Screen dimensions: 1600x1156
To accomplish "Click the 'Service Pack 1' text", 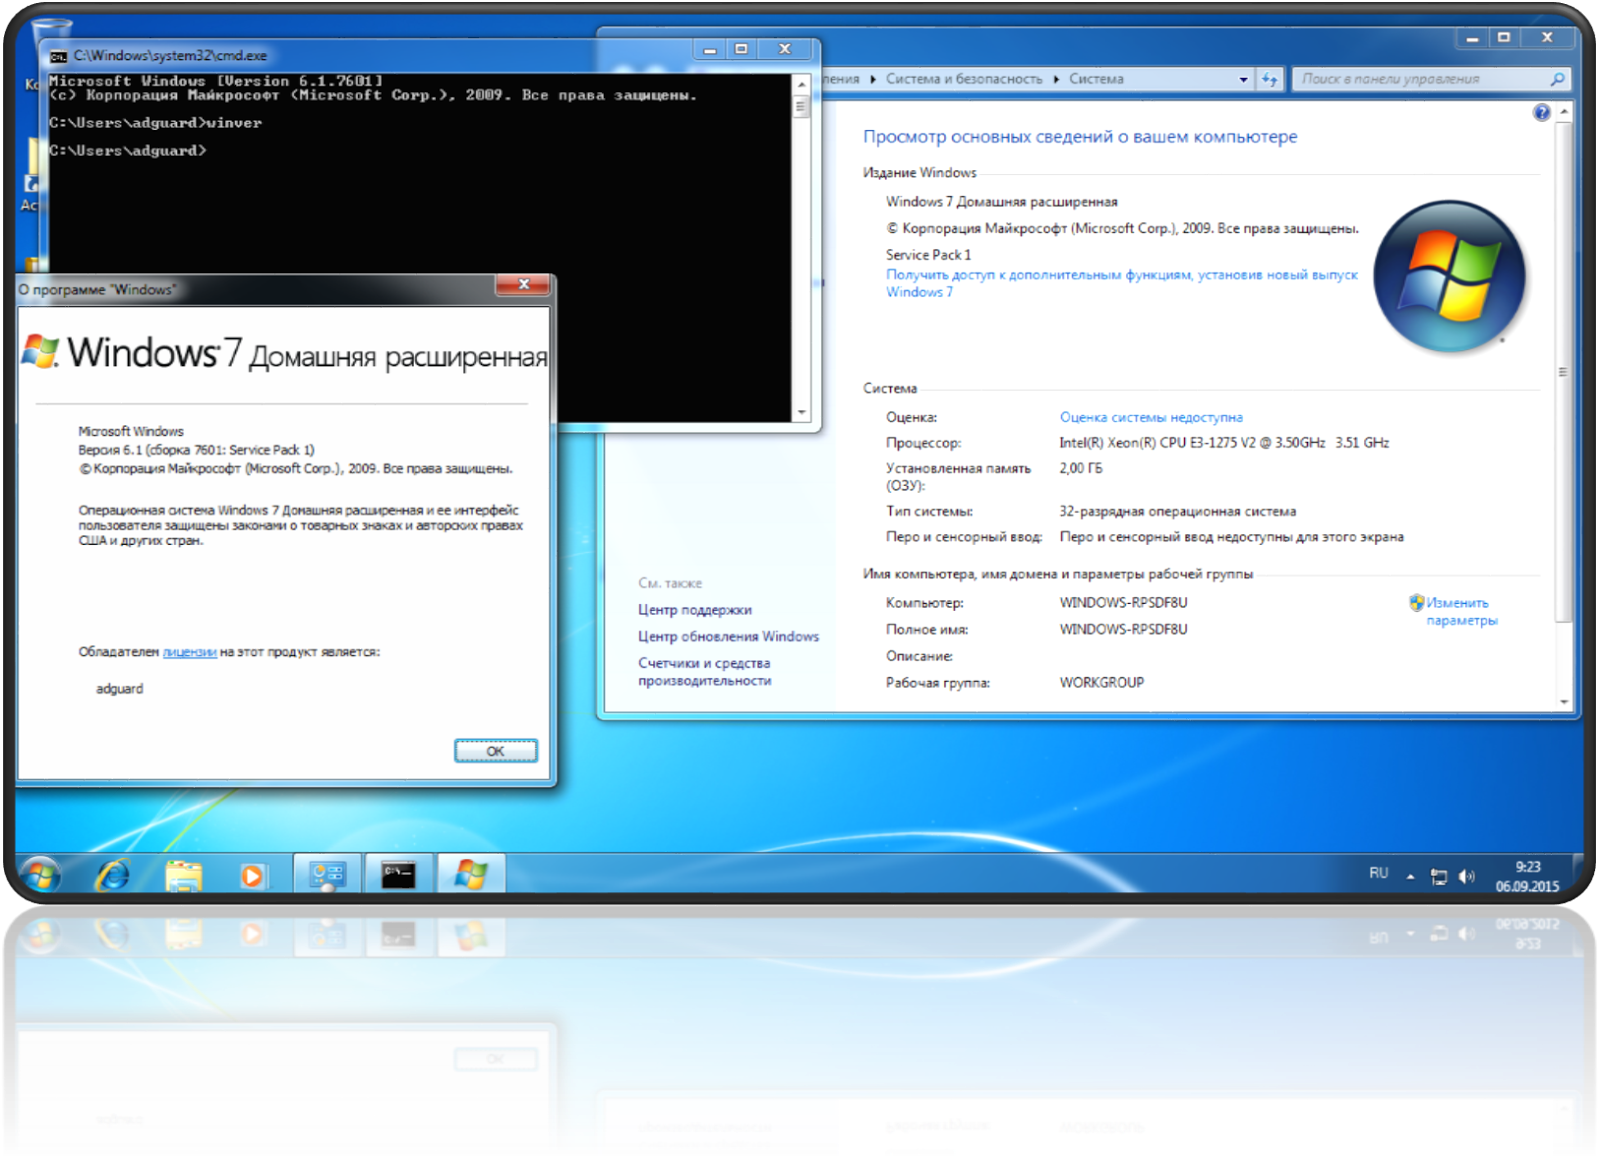I will pos(928,255).
